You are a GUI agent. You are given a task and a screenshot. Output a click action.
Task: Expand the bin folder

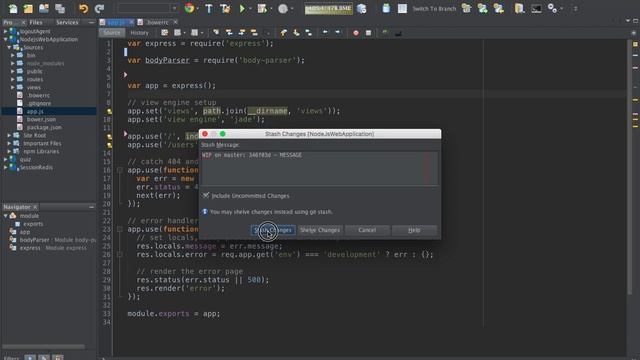[13, 55]
